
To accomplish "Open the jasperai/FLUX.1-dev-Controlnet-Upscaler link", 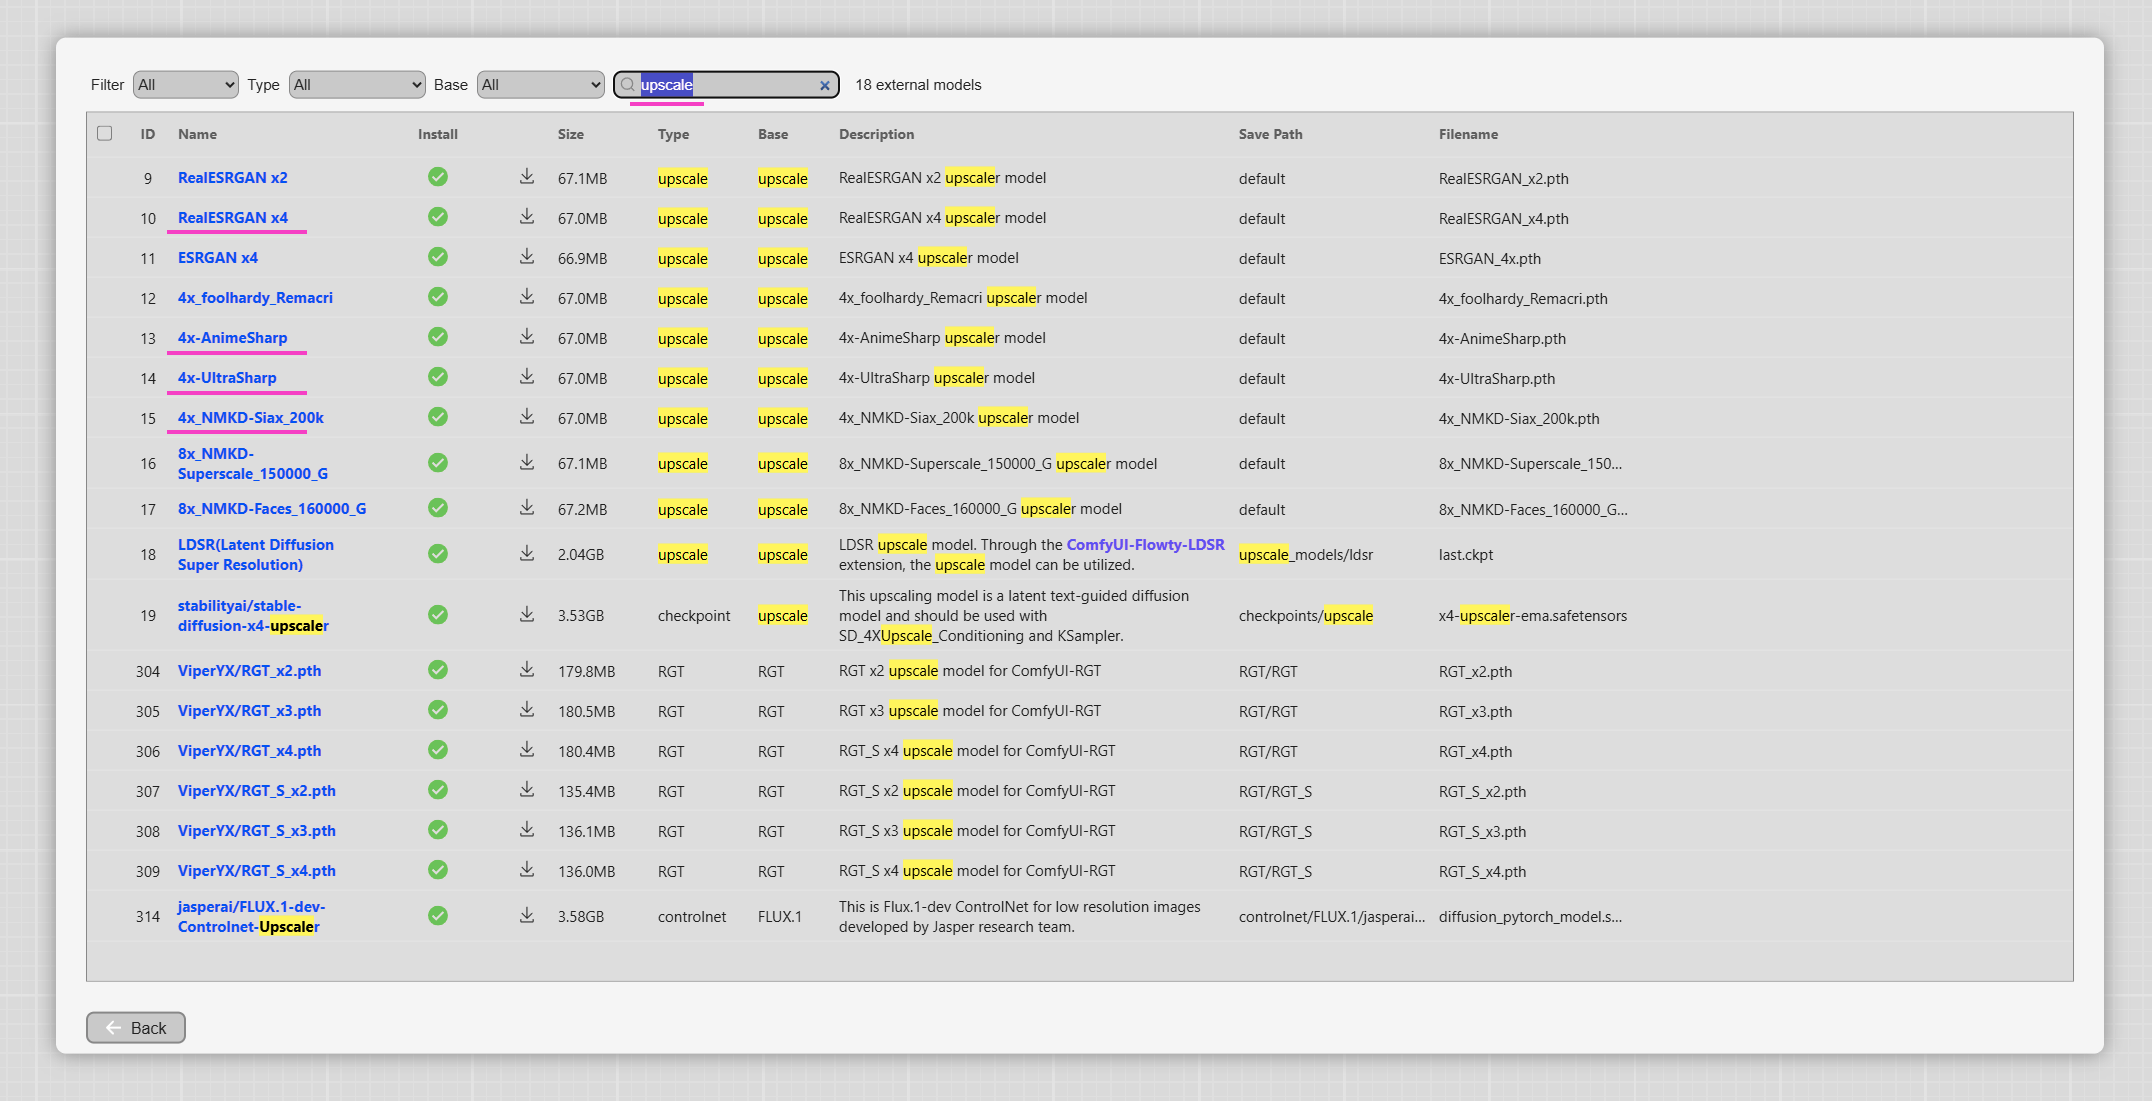I will tap(251, 916).
